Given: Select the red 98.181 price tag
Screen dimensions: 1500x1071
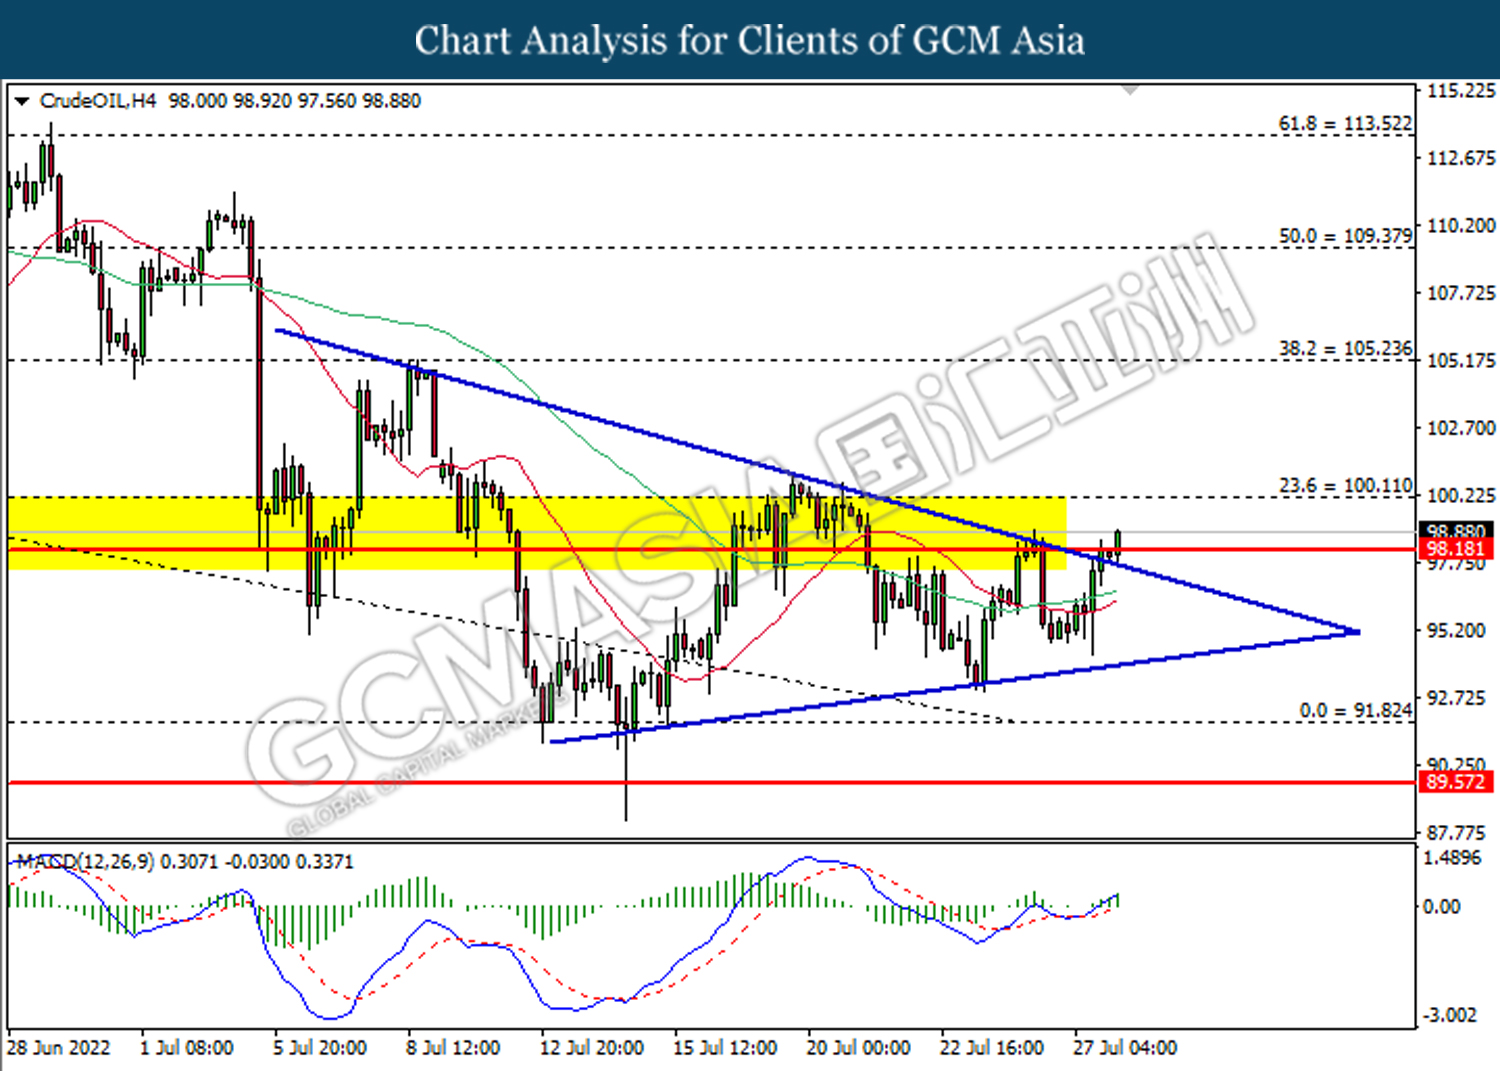Looking at the screenshot, I should coord(1455,549).
